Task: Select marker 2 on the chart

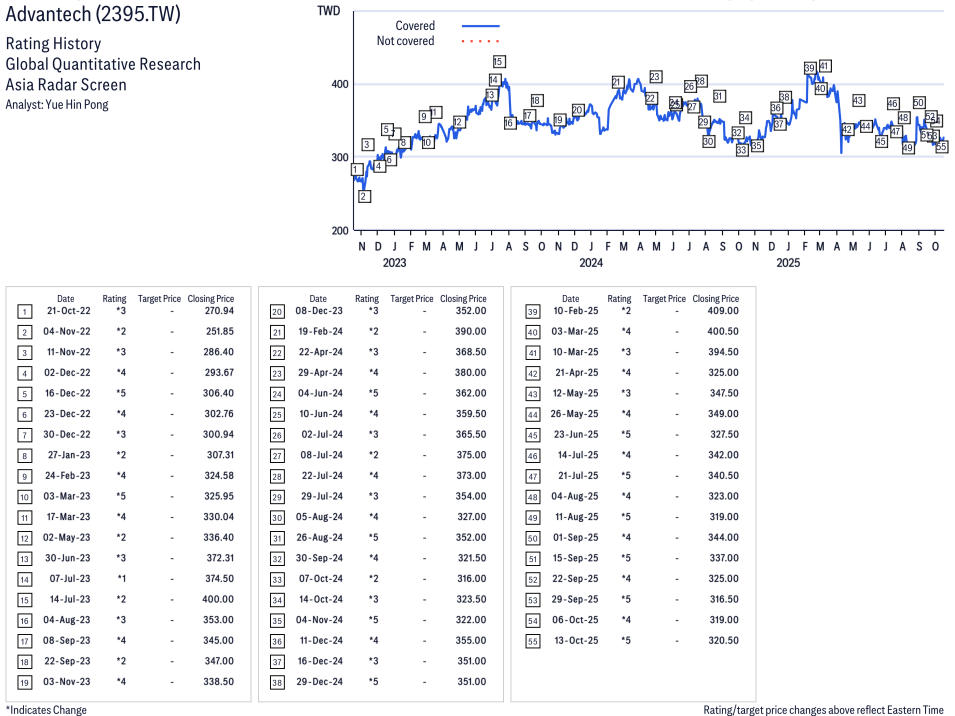Action: [x=364, y=196]
